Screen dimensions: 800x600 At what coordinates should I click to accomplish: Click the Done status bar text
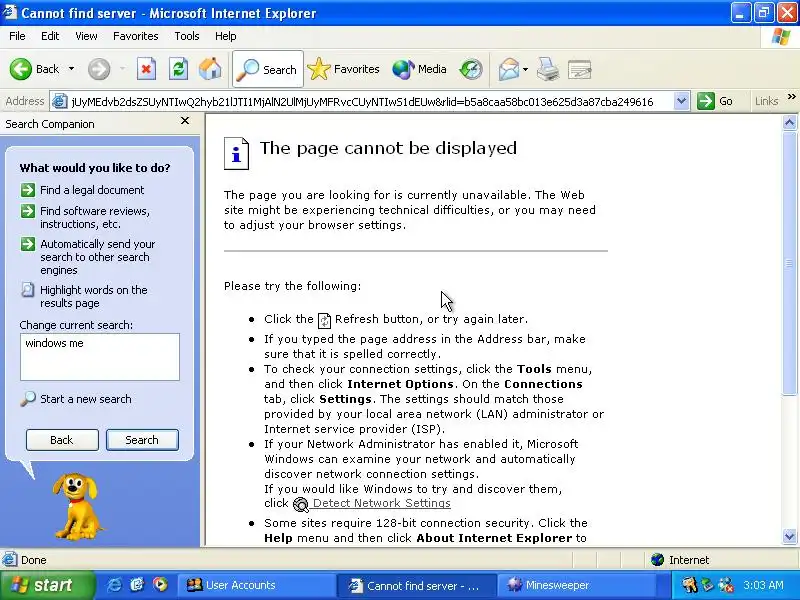tap(34, 560)
